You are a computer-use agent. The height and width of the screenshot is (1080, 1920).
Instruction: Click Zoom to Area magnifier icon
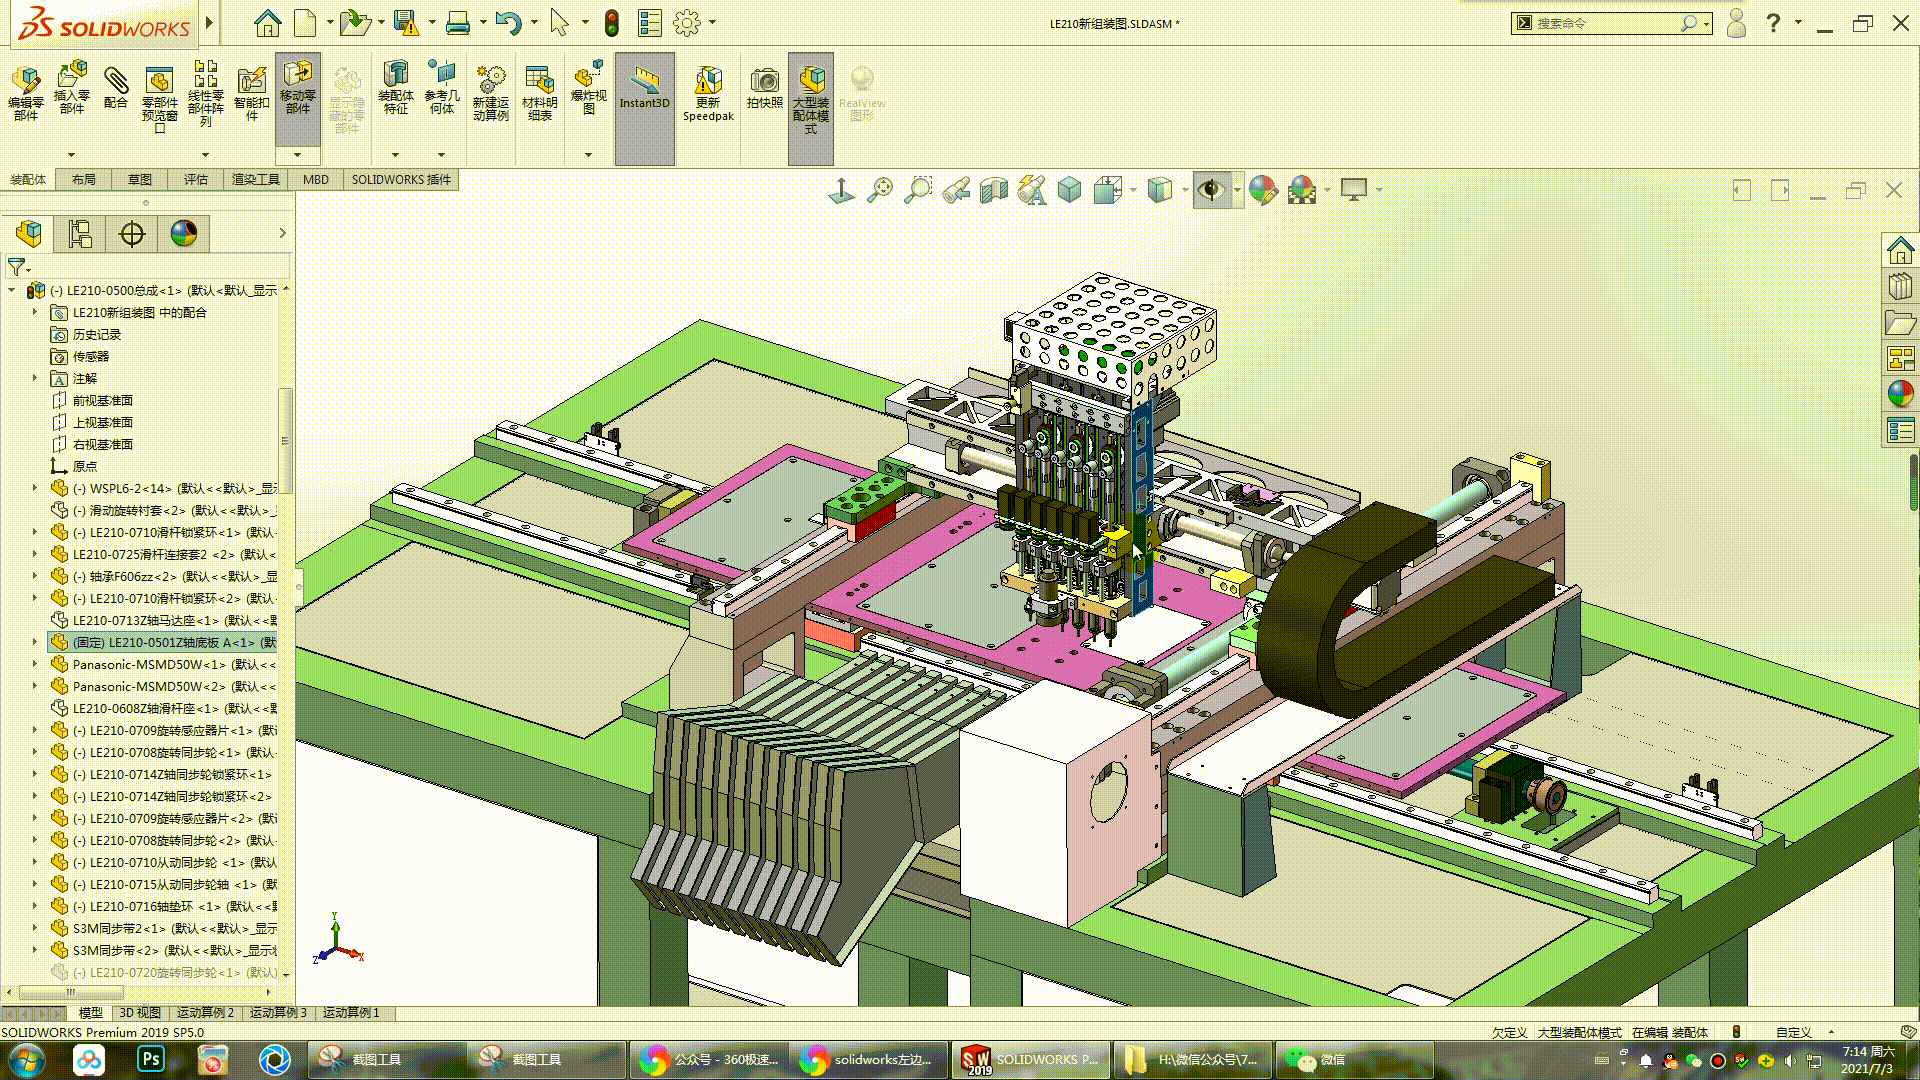[918, 189]
